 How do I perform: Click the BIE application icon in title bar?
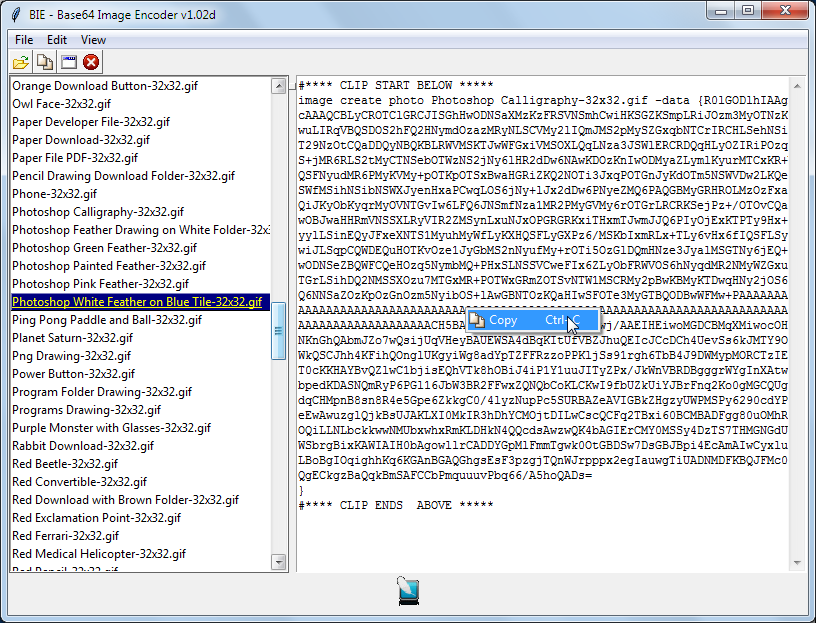[x=13, y=12]
